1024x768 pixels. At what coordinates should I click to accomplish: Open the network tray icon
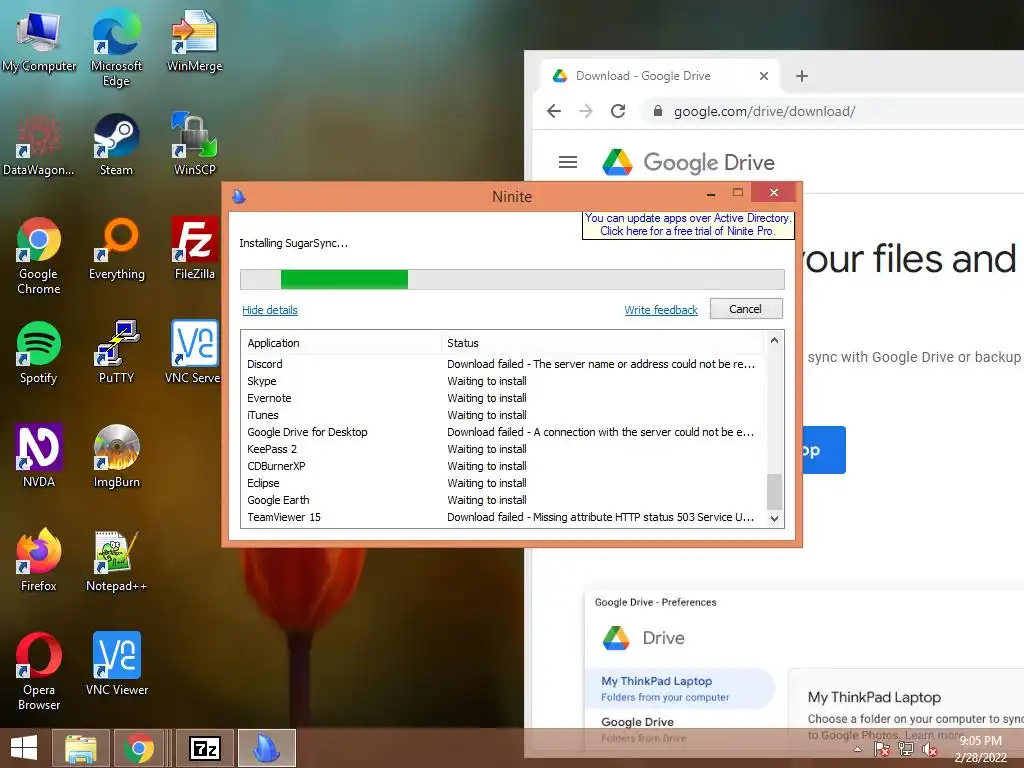coord(906,750)
